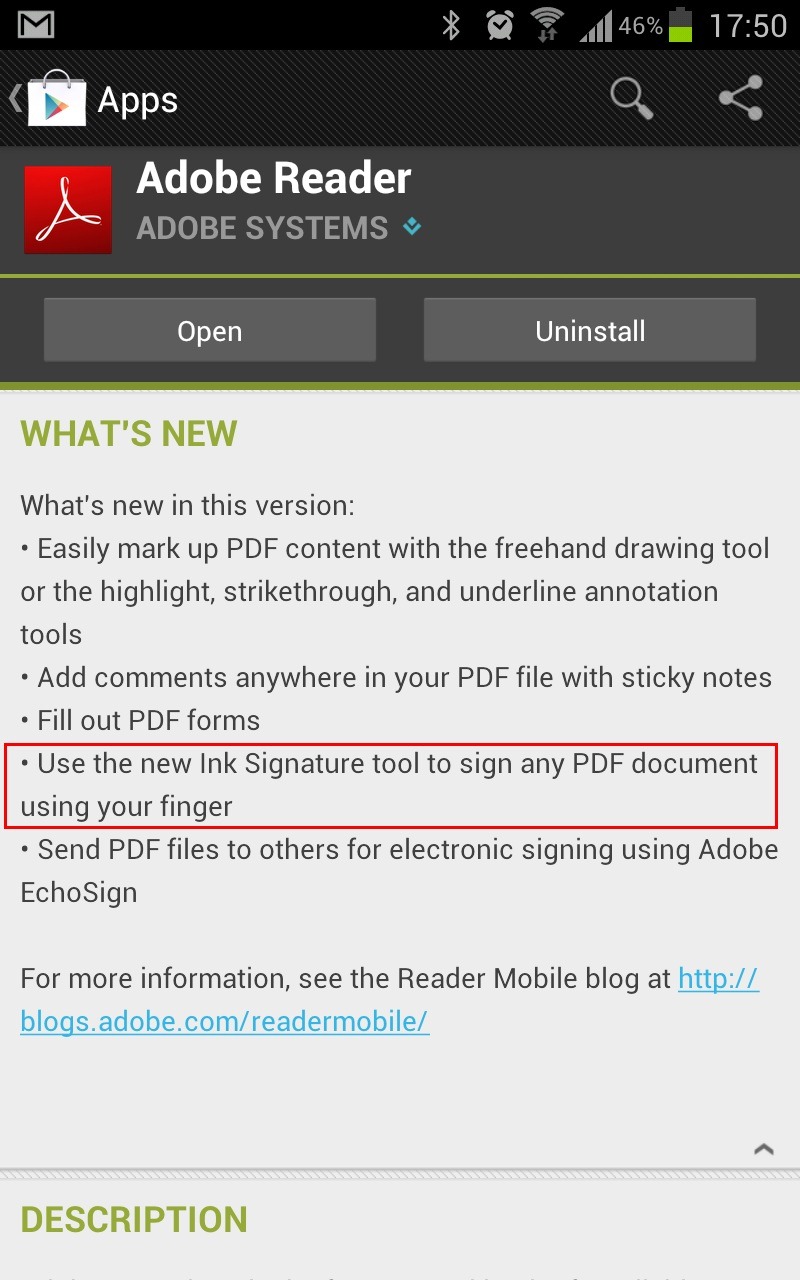Screen dimensions: 800x1280
Task: Tap the Gmail notification icon
Action: point(36,25)
